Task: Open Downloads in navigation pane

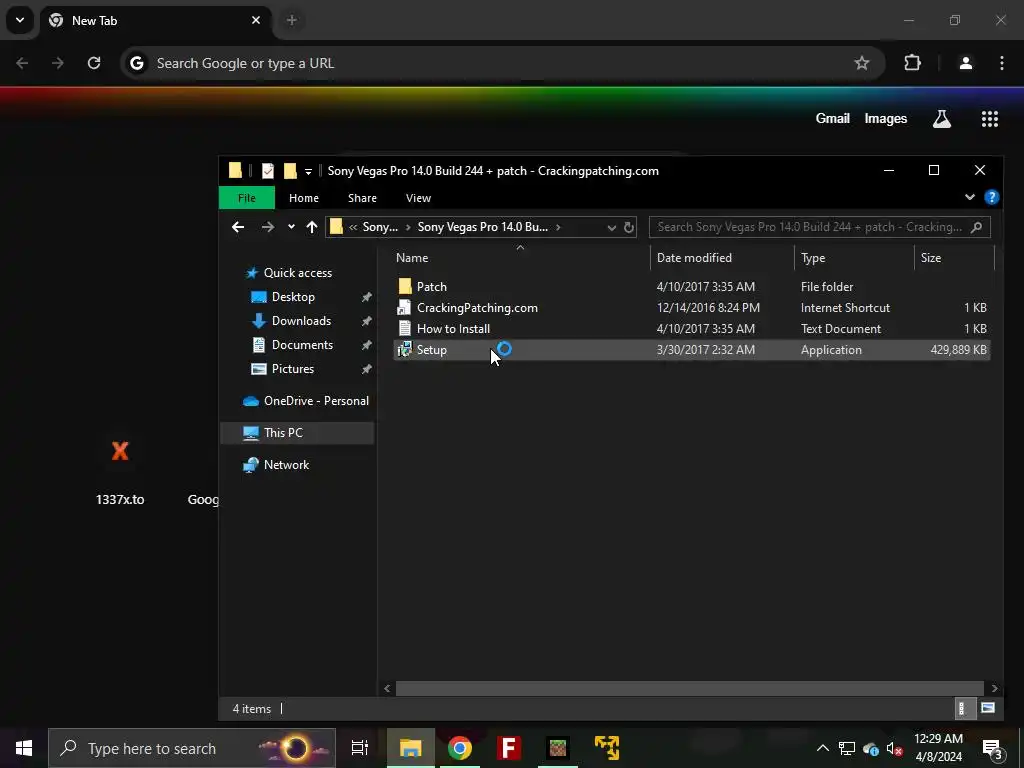Action: point(301,321)
